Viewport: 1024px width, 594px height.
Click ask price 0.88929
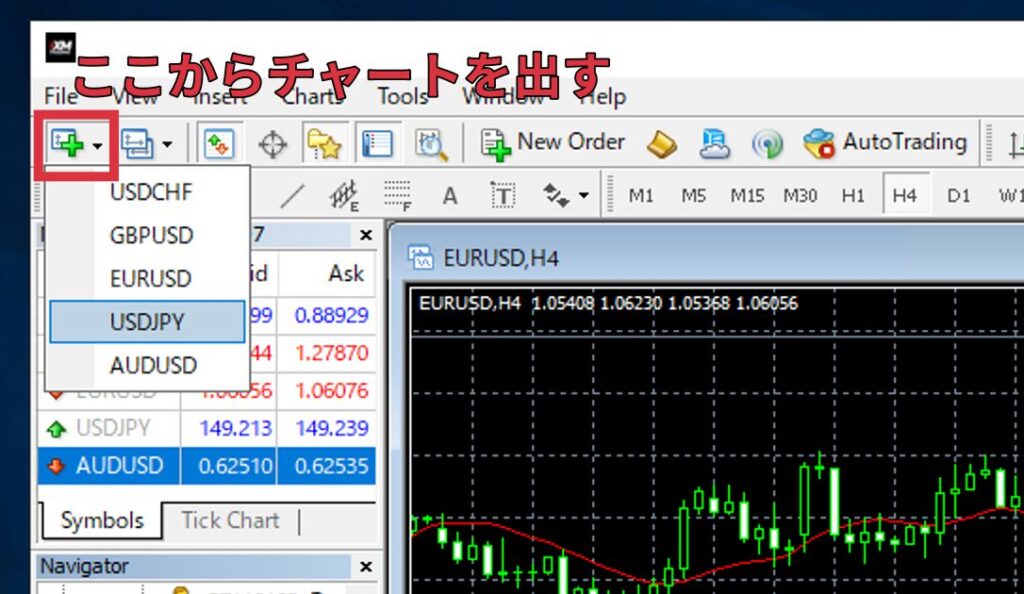pyautogui.click(x=331, y=316)
